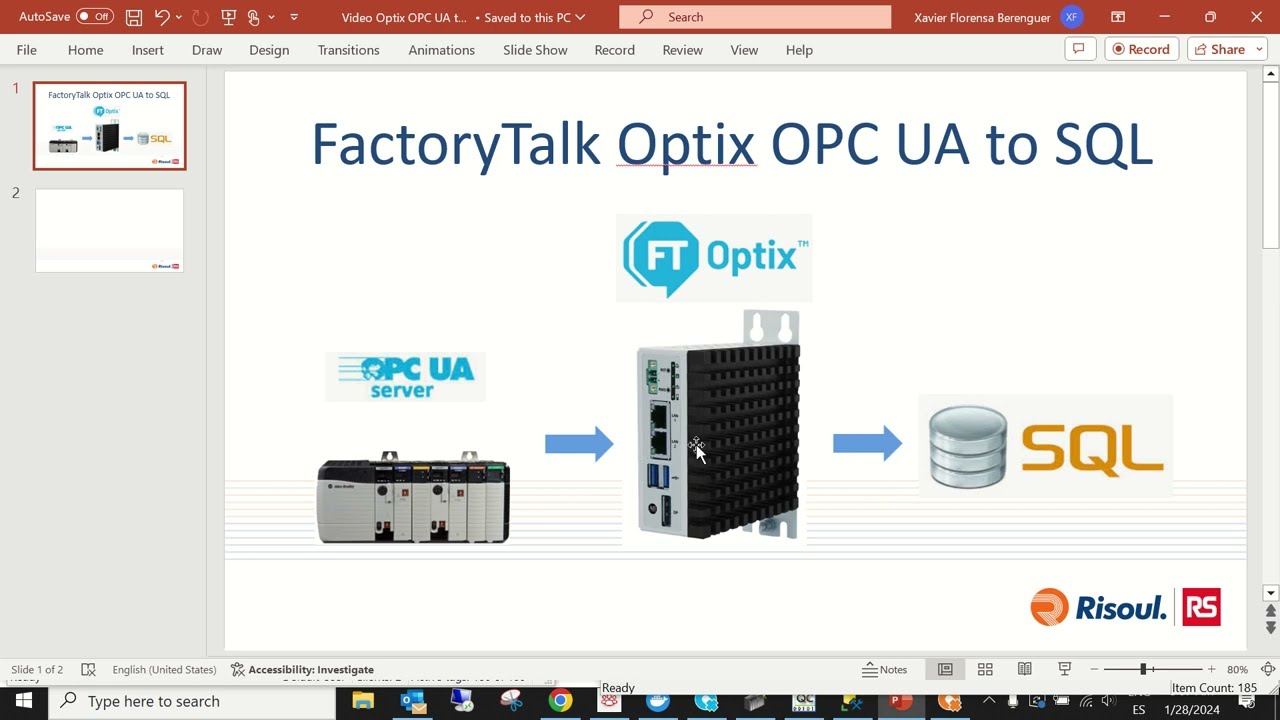Open the Draw tab
The width and height of the screenshot is (1280, 720).
[x=207, y=50]
